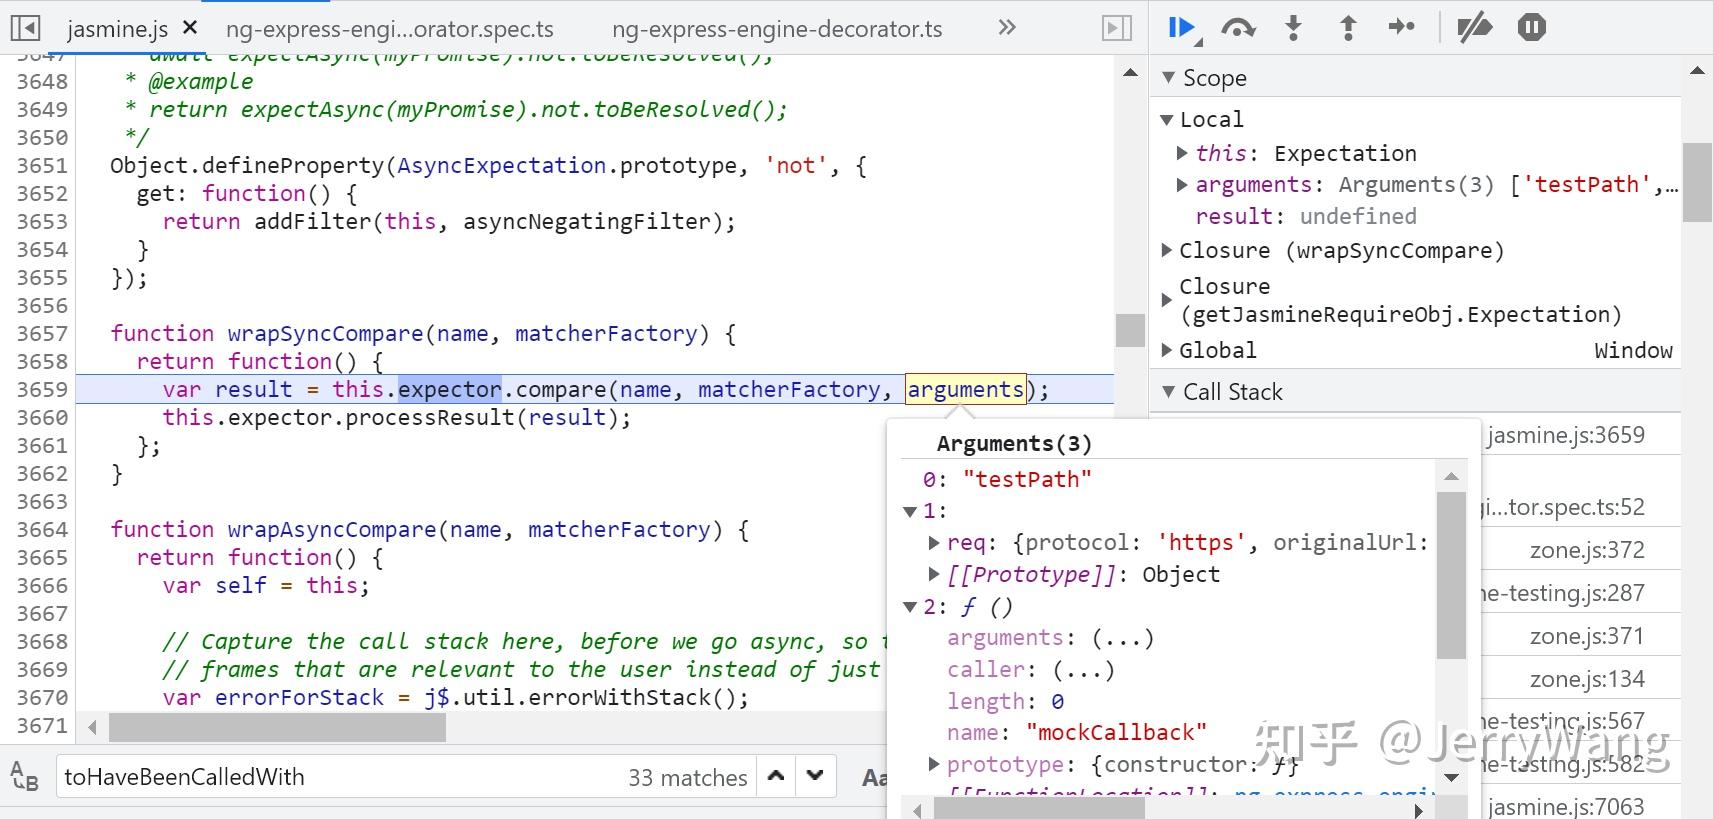
Task: Deactivate breakpoints toggle
Action: [1474, 28]
